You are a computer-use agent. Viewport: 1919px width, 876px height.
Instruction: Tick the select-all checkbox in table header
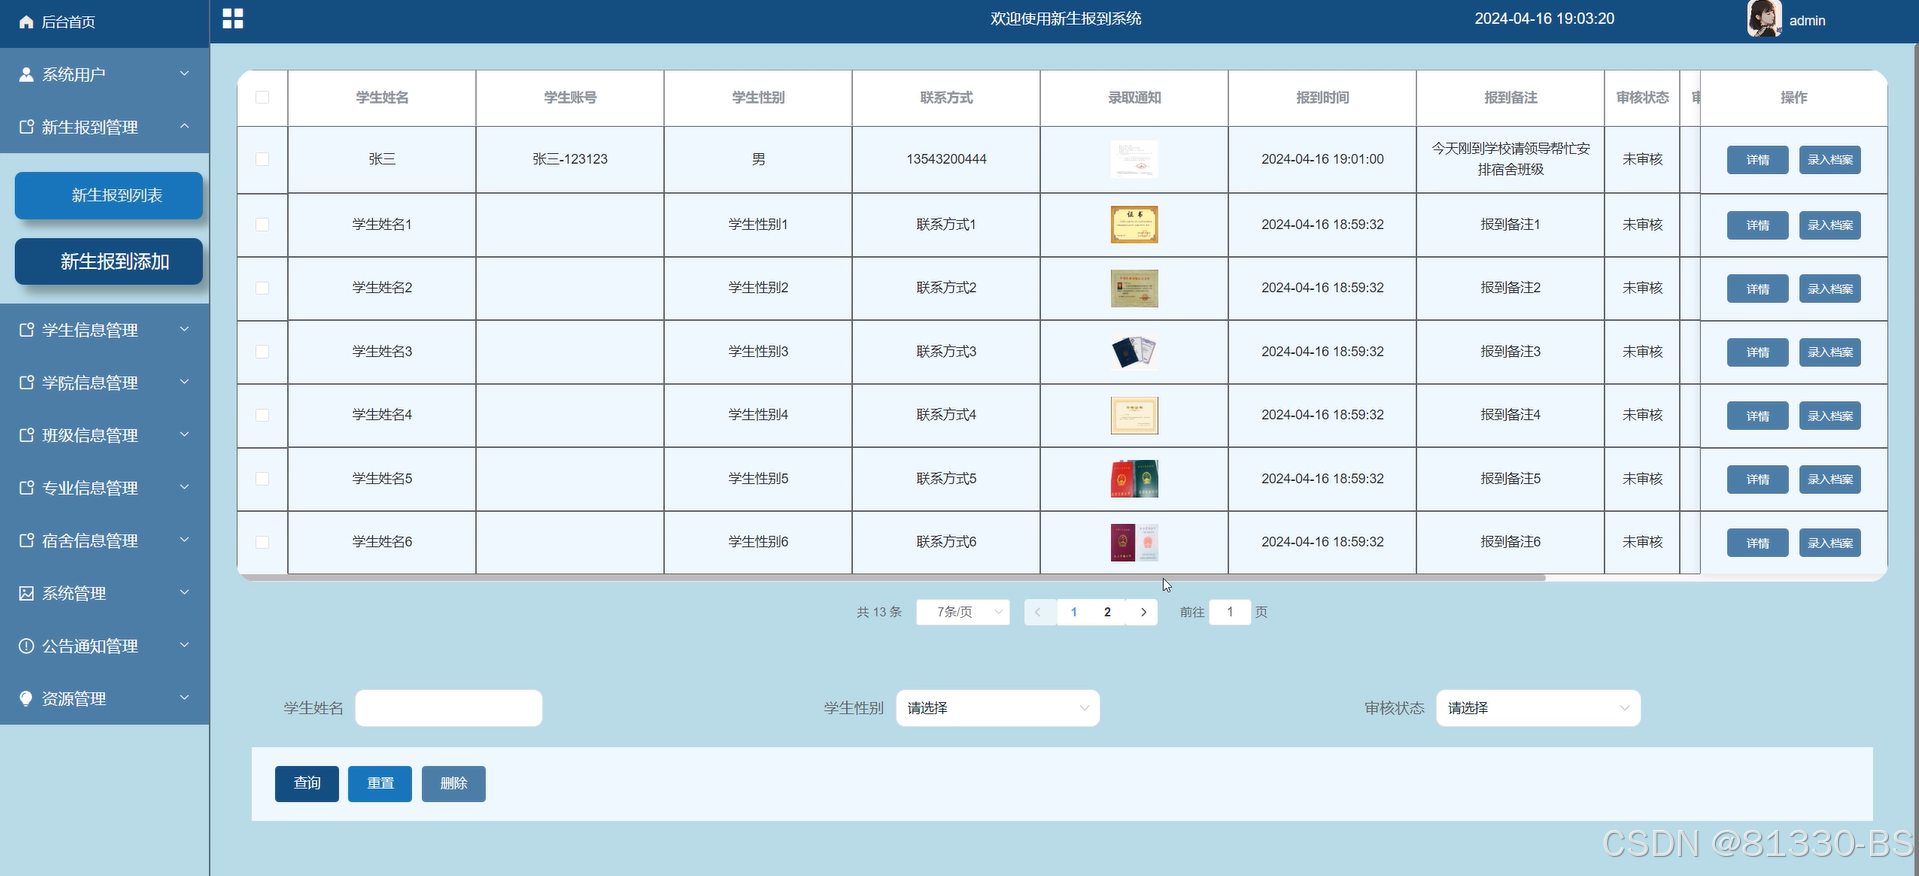coord(262,97)
